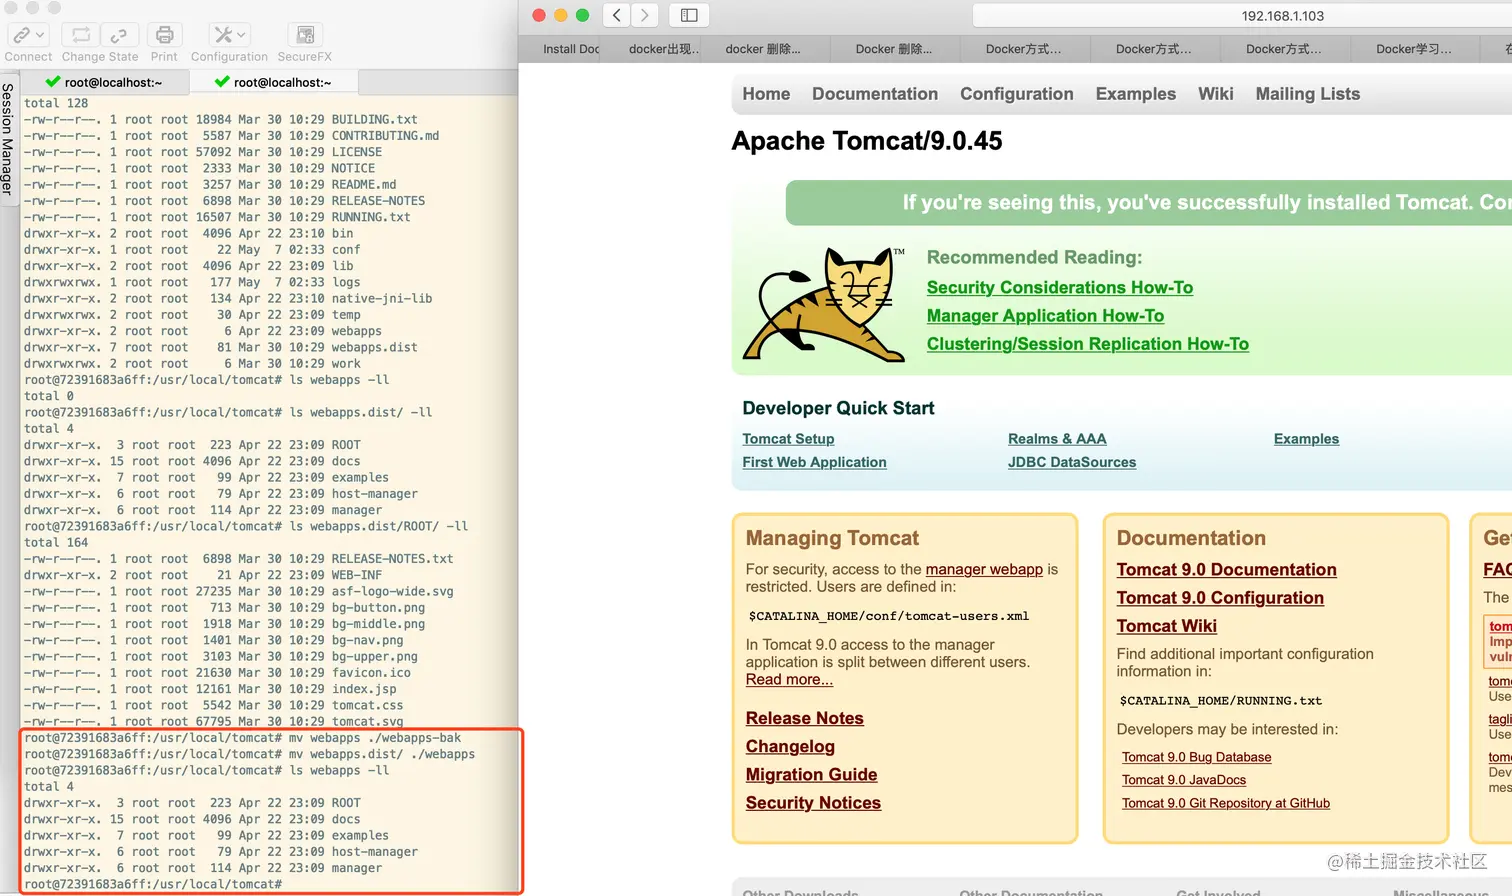Open the Docker学习 browser tab
The image size is (1512, 896).
(1415, 48)
